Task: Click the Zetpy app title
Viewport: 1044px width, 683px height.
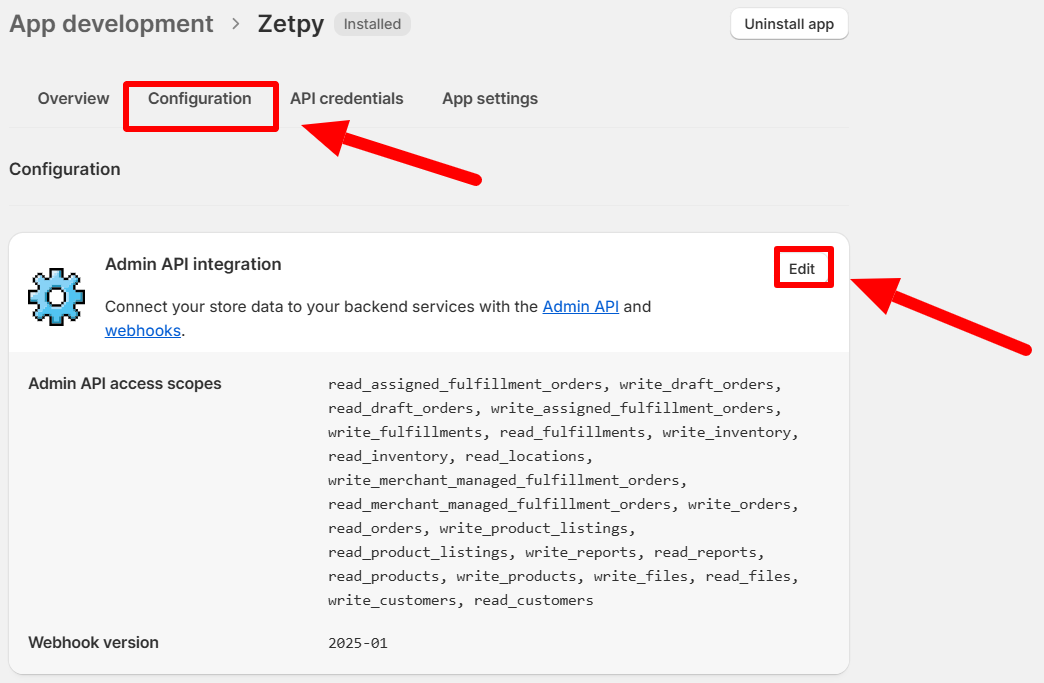Action: tap(290, 24)
